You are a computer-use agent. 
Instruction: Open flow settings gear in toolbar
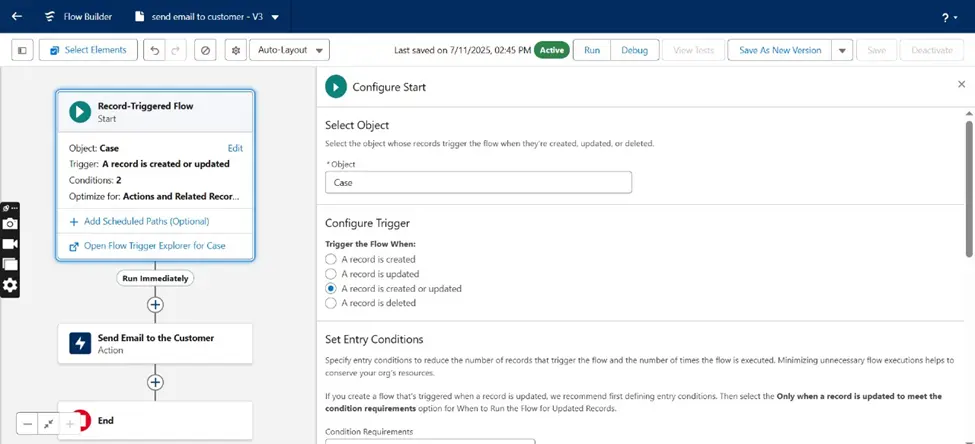(x=236, y=50)
